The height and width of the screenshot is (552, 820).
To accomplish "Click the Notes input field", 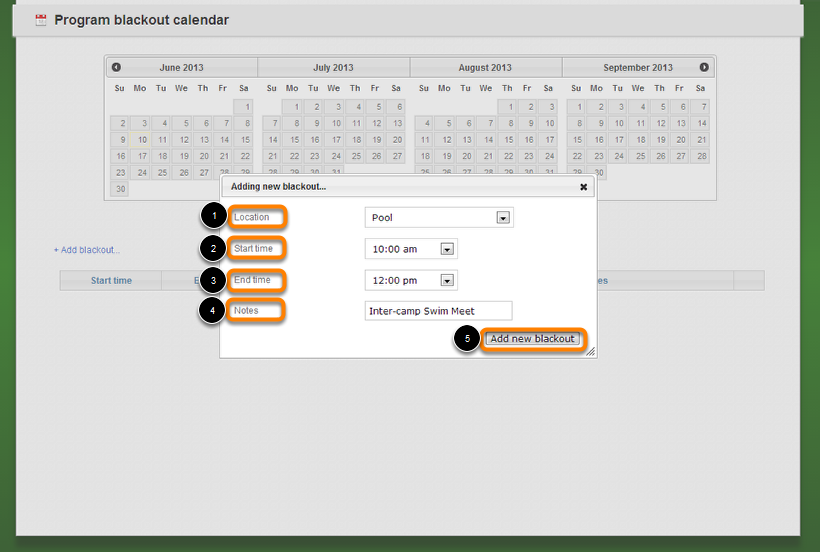I will point(439,311).
